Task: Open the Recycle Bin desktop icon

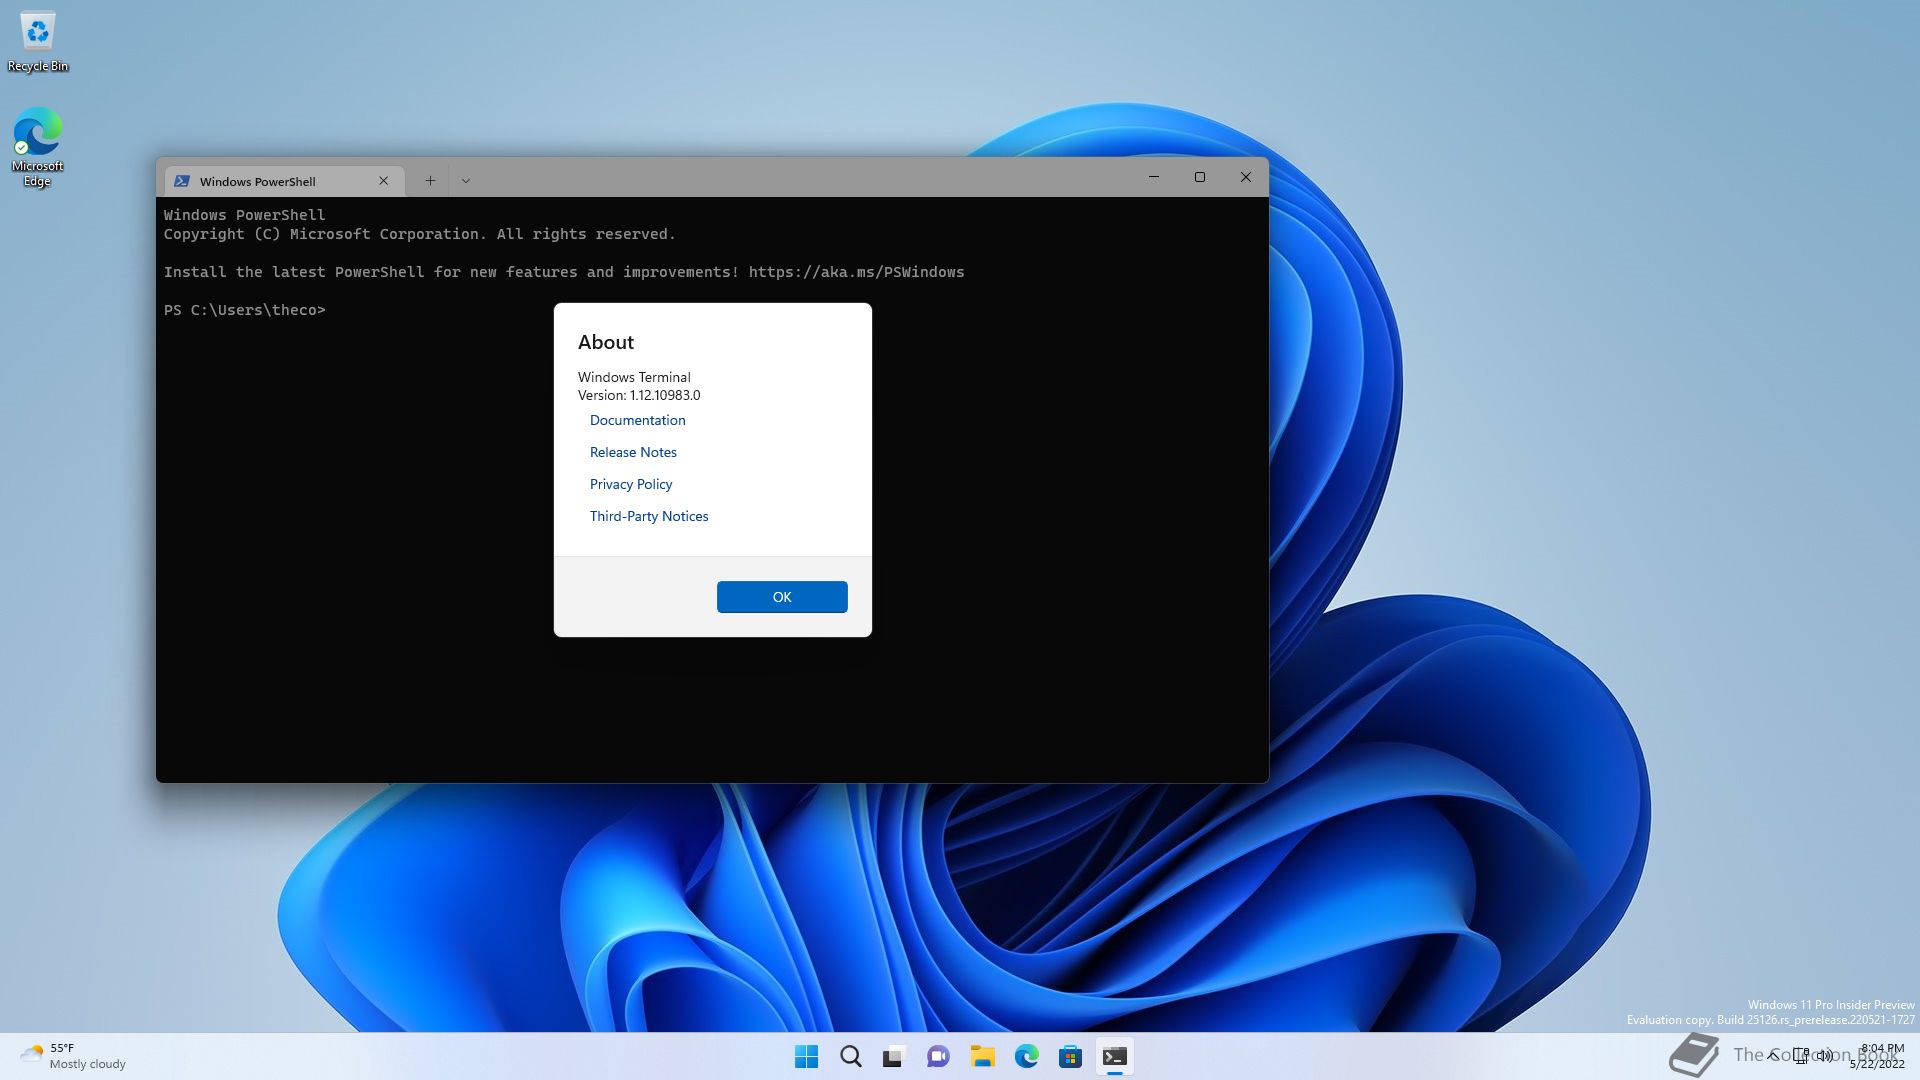Action: pos(37,41)
